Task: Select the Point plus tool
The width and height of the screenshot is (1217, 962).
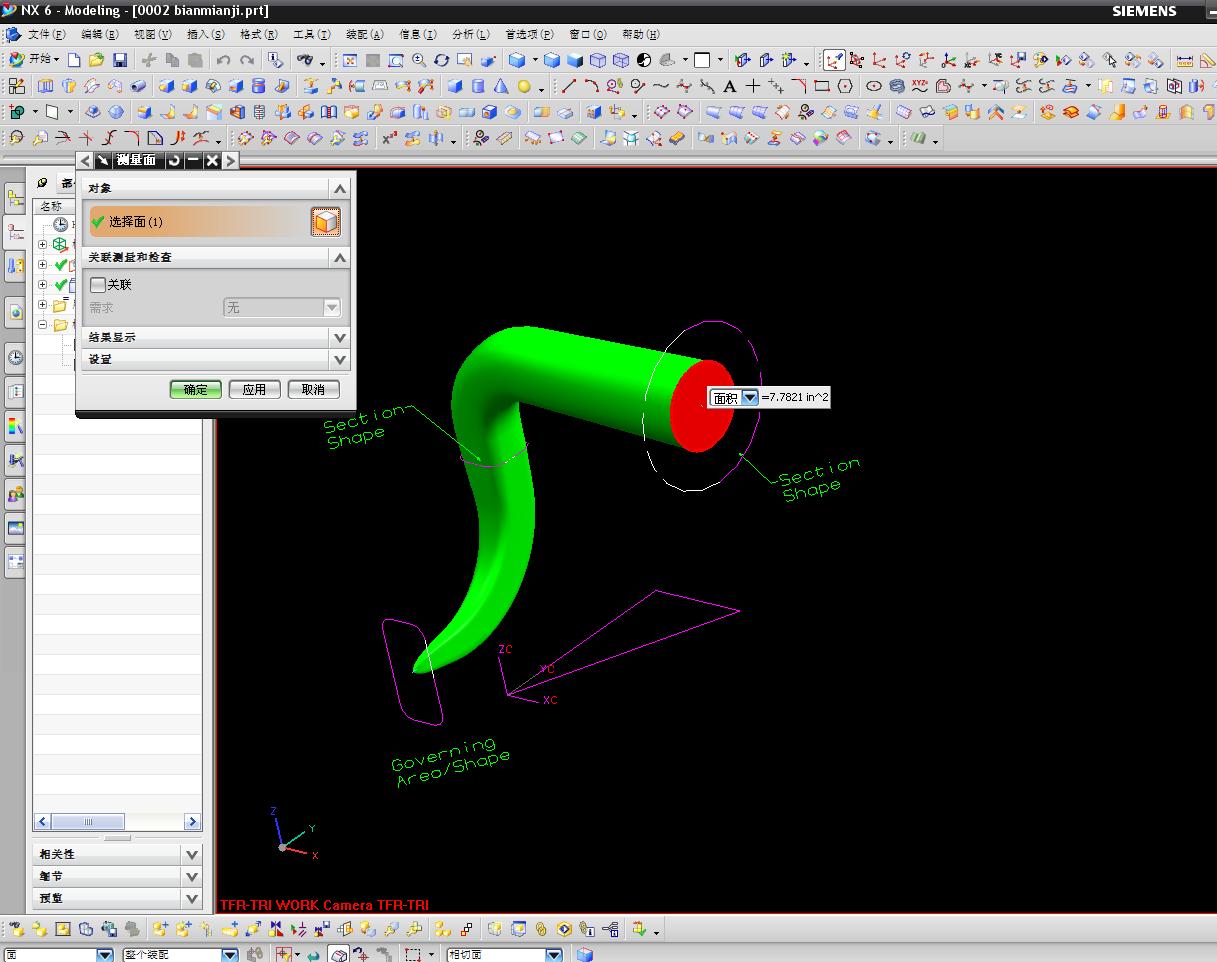Action: click(x=753, y=86)
